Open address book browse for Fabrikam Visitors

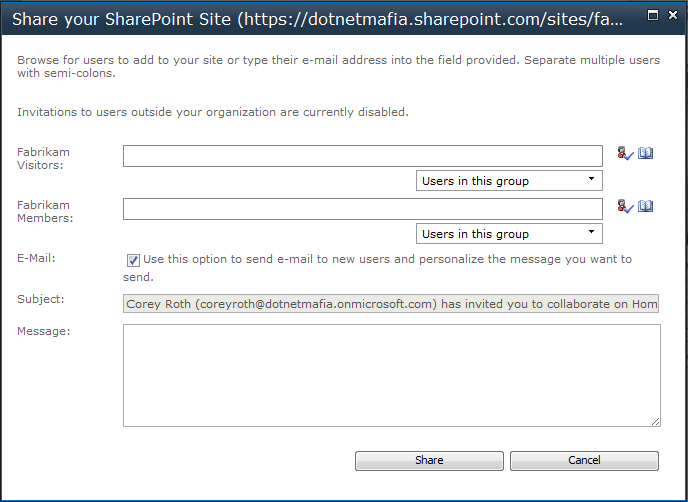[x=645, y=153]
